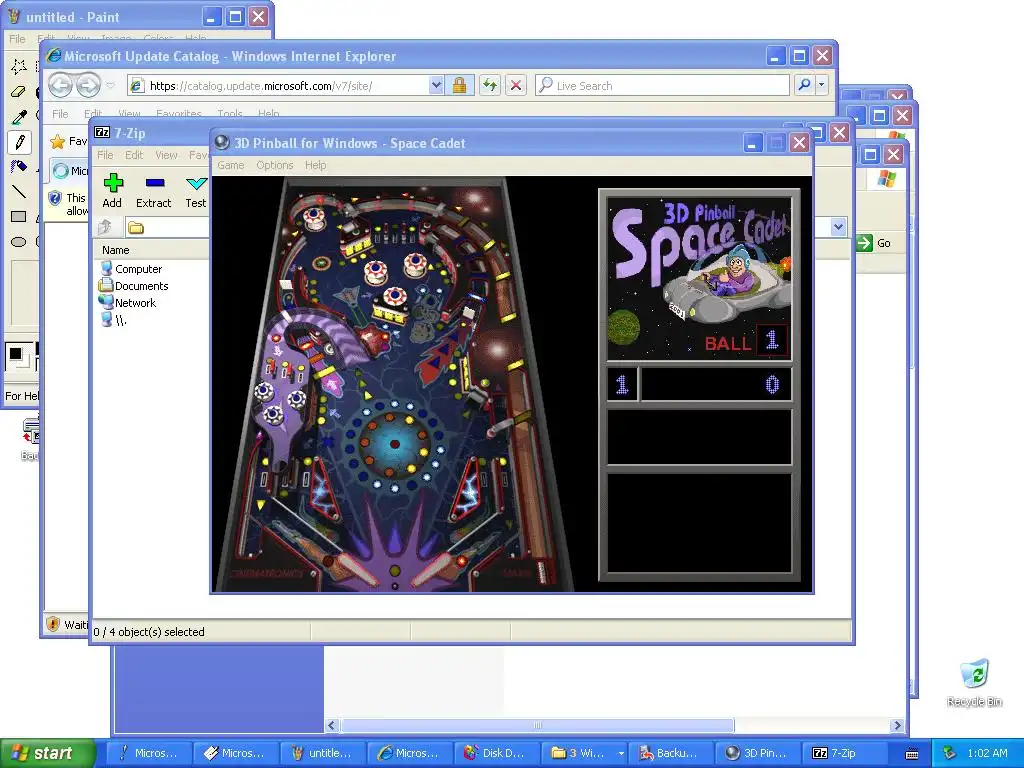Click the Extract button in 7-Zip
Image resolution: width=1024 pixels, height=768 pixels.
[x=153, y=191]
